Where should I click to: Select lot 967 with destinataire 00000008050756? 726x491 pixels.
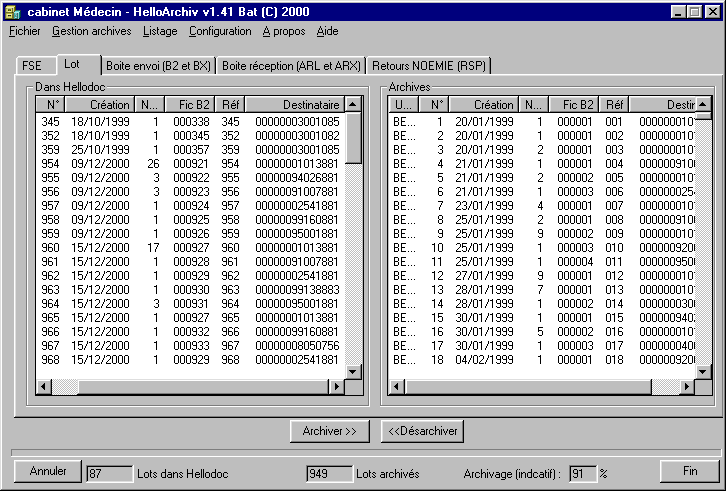190,346
